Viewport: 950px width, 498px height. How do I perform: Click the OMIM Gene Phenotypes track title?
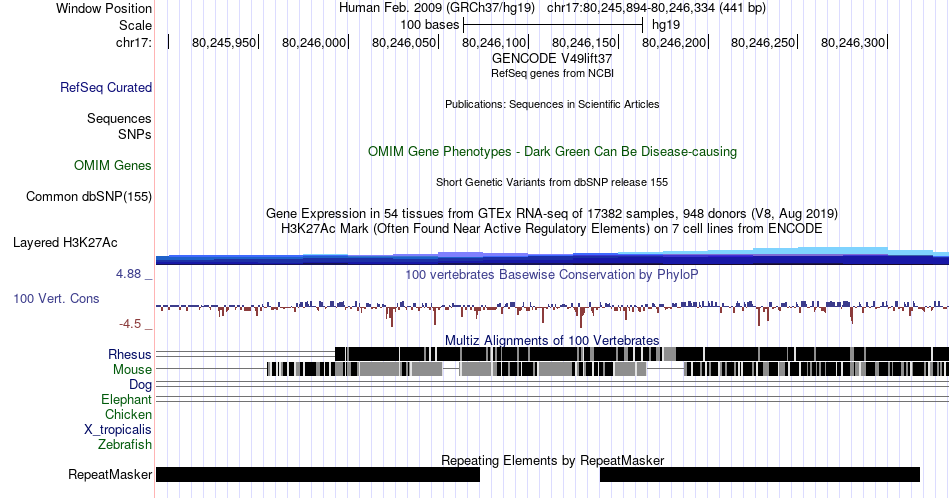coord(552,151)
